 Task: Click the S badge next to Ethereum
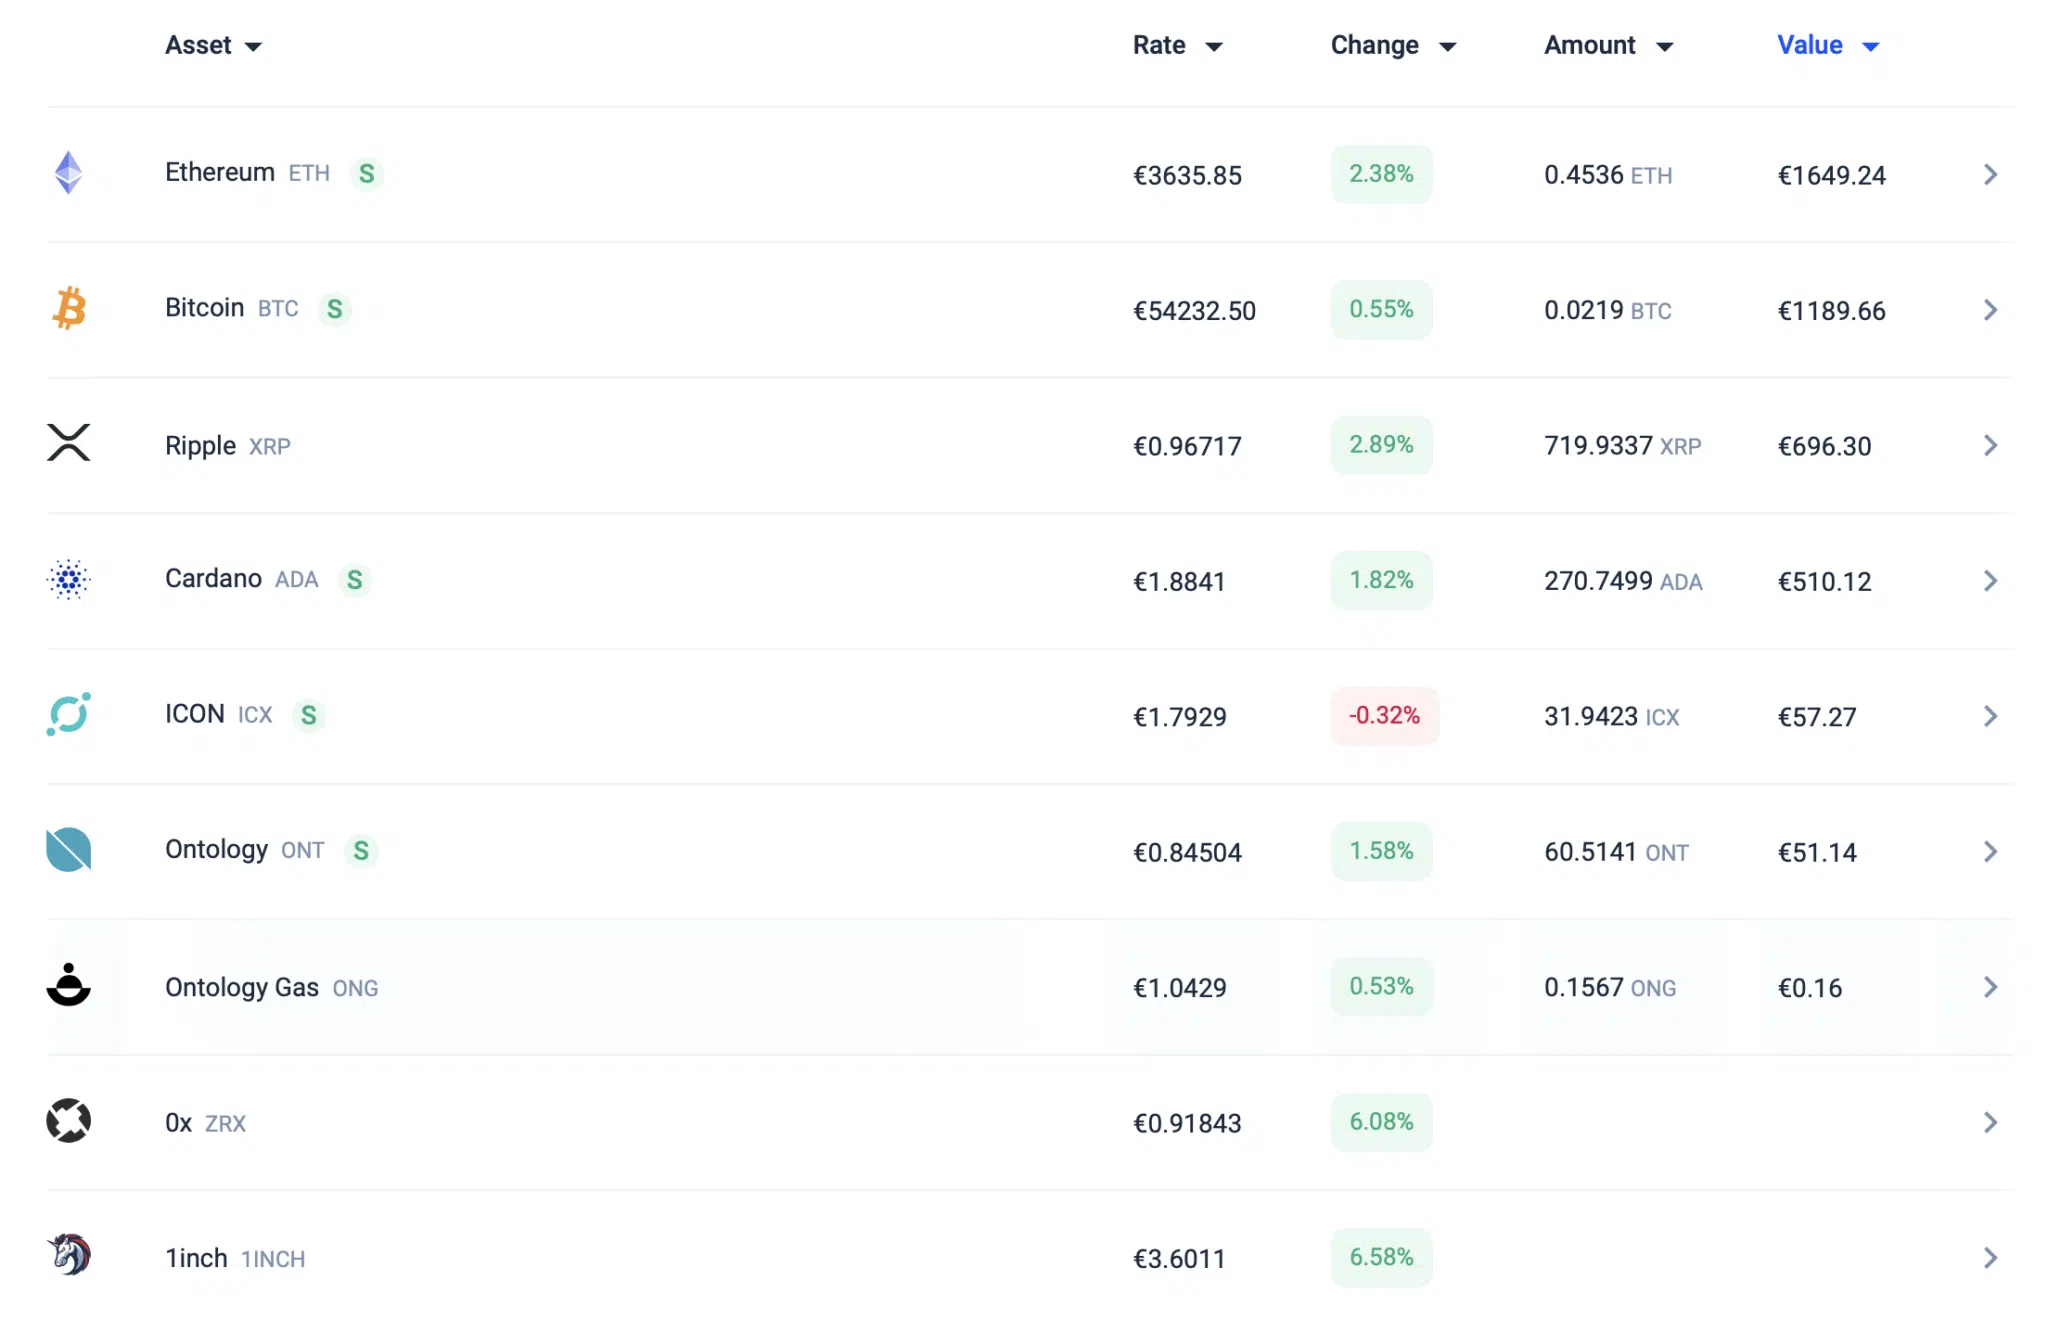(x=367, y=174)
